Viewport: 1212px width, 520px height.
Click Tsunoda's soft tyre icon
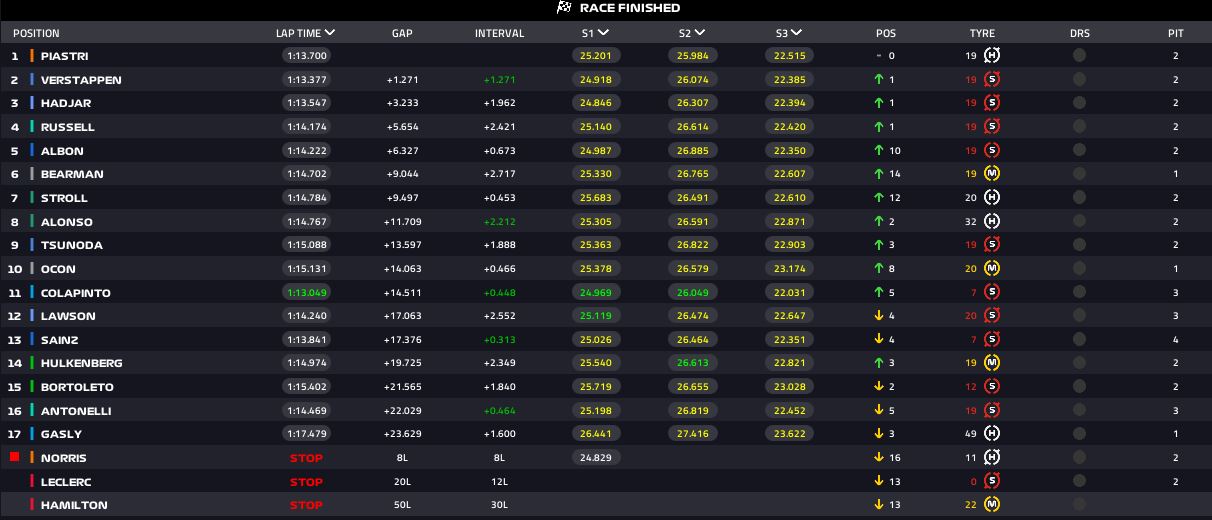[x=991, y=245]
